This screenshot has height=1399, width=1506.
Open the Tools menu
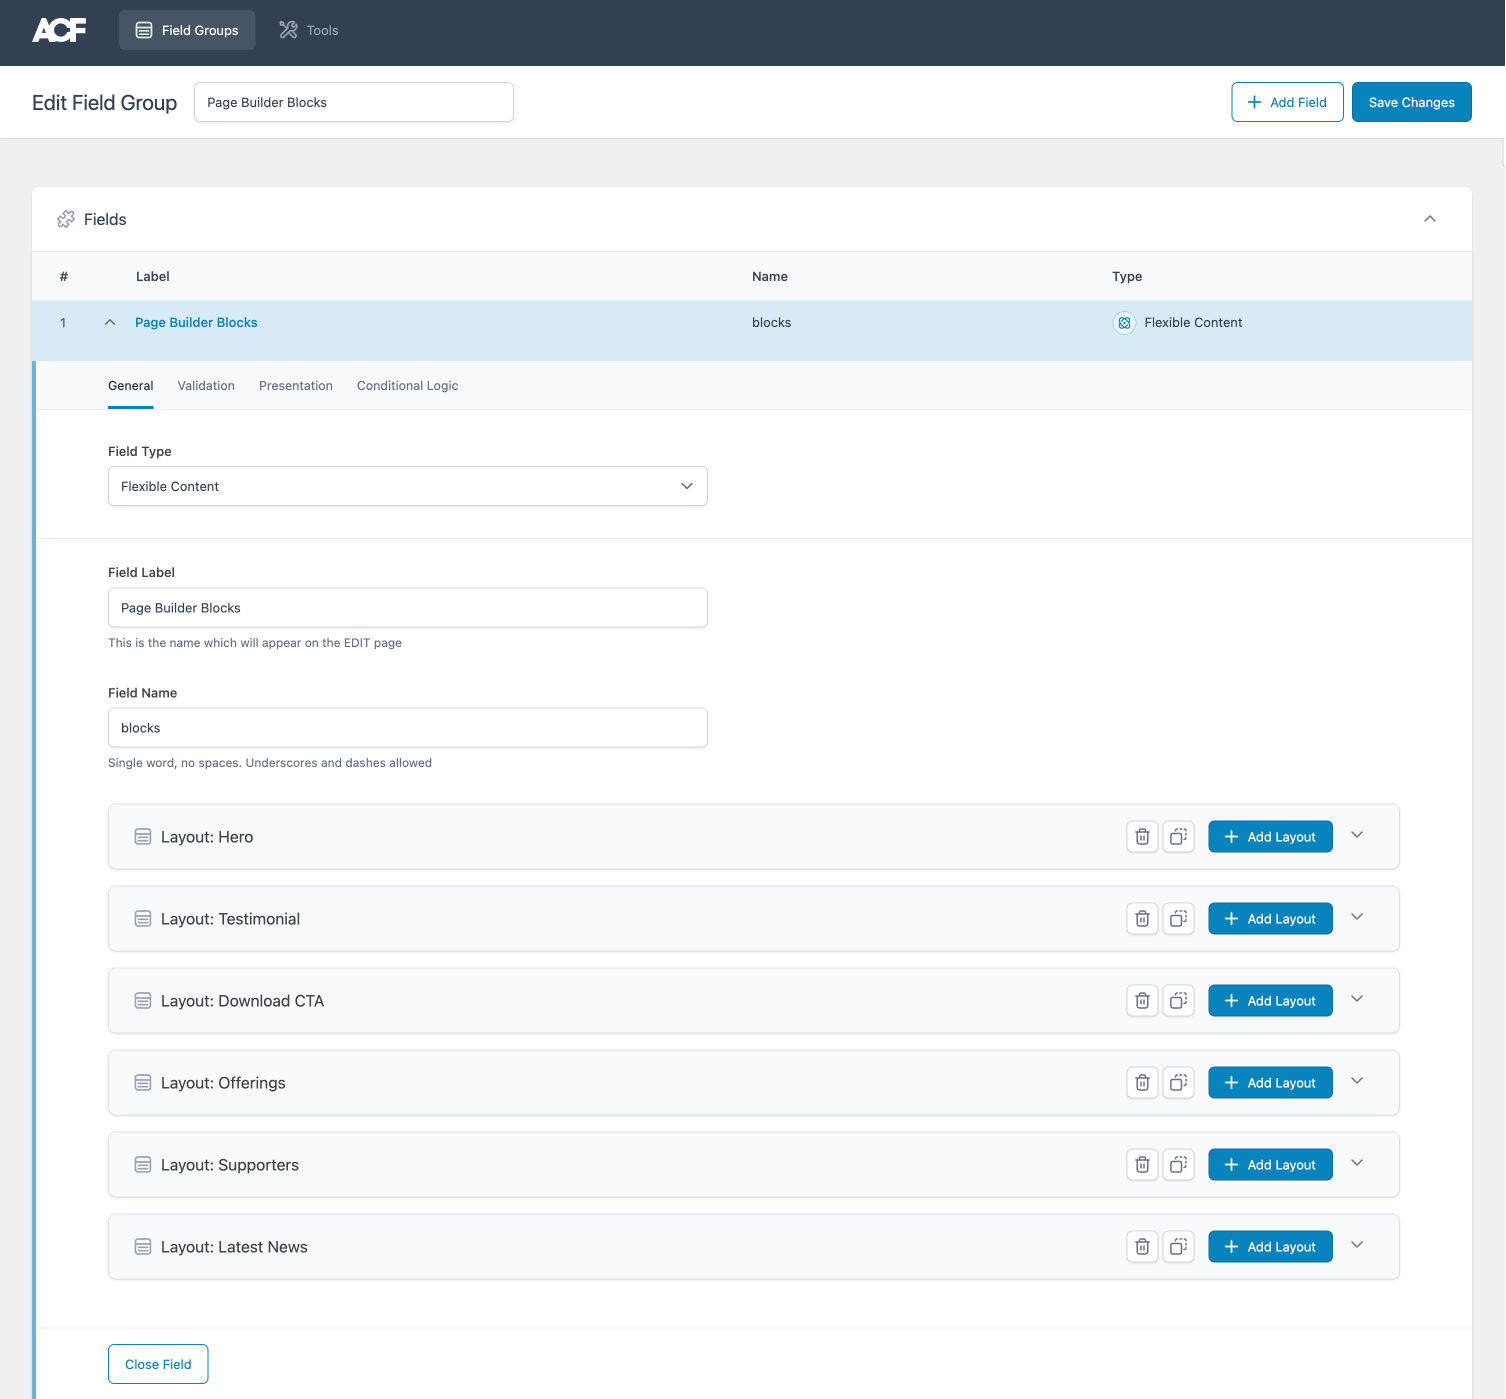pyautogui.click(x=309, y=30)
